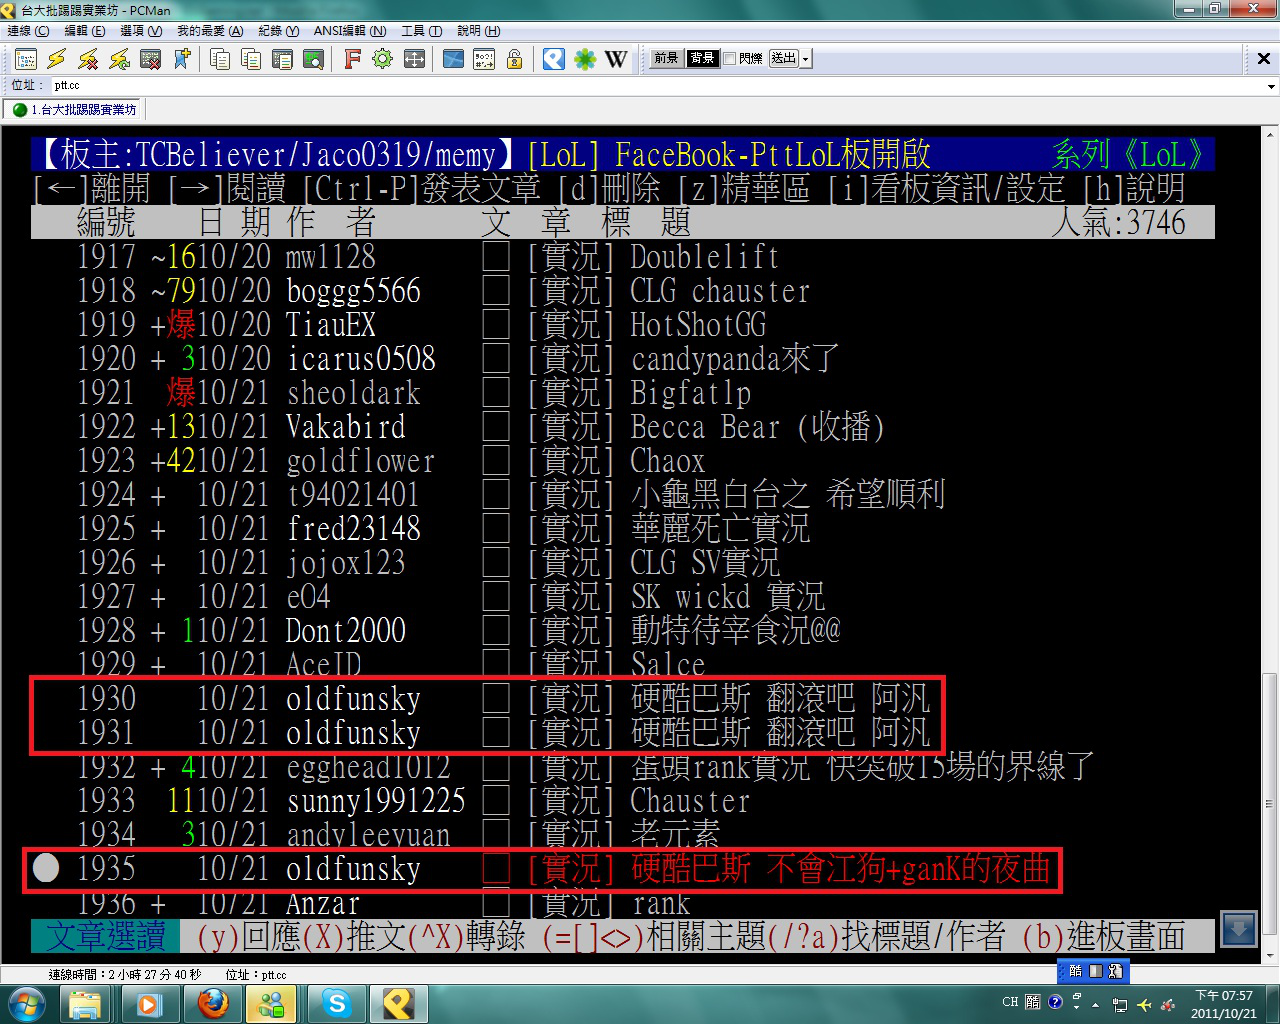Viewport: 1280px width, 1024px height.
Task: Click the CH language indicator in tray
Action: coord(1010,1002)
